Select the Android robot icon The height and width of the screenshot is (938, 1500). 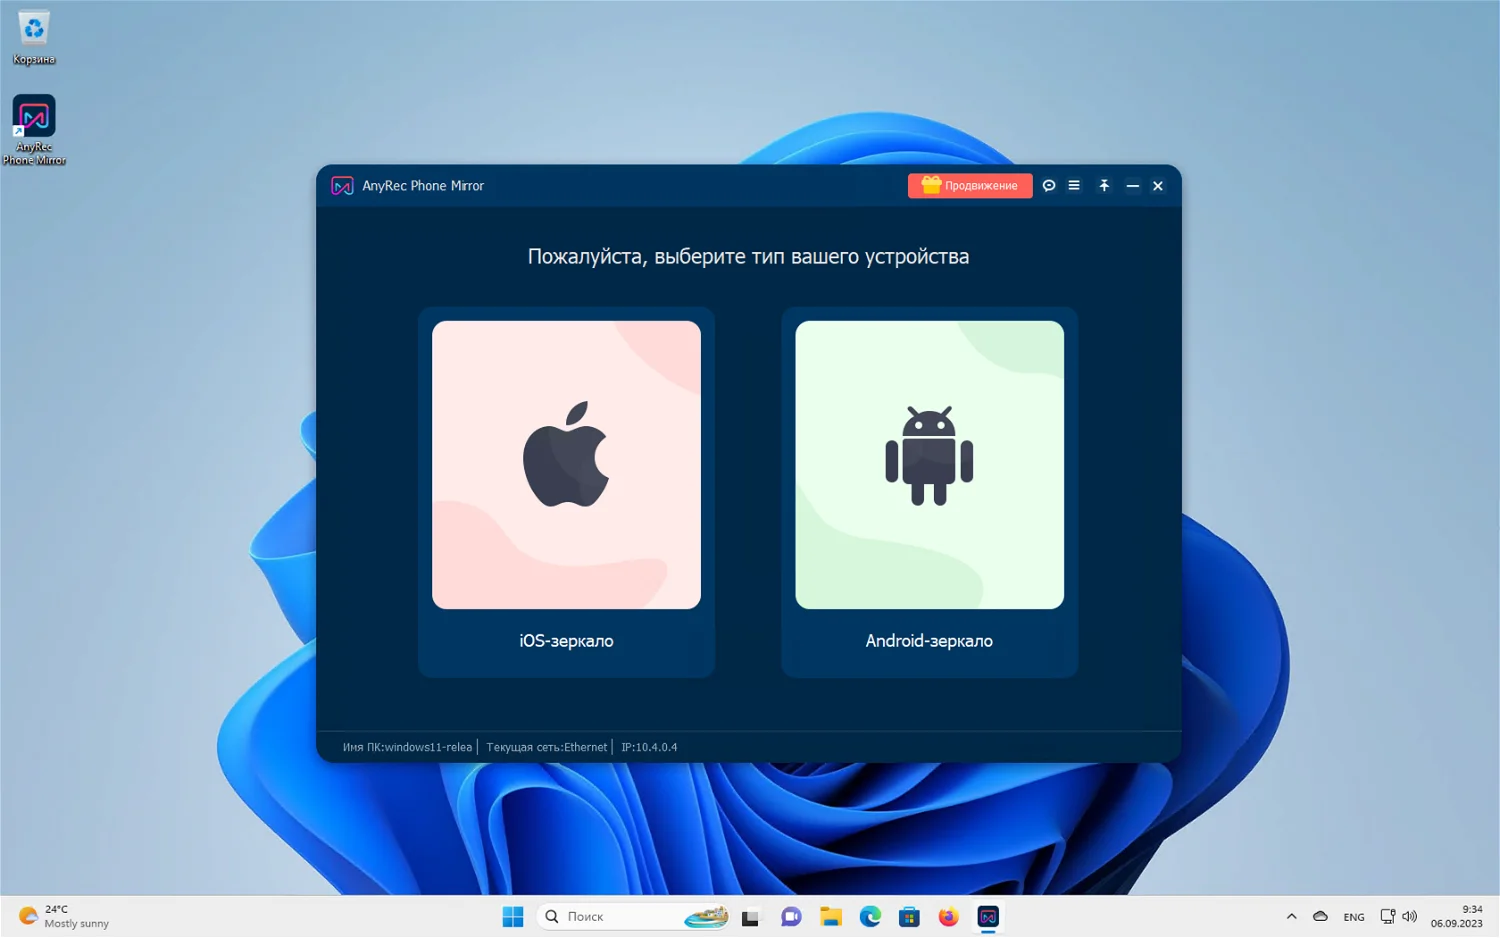(929, 455)
